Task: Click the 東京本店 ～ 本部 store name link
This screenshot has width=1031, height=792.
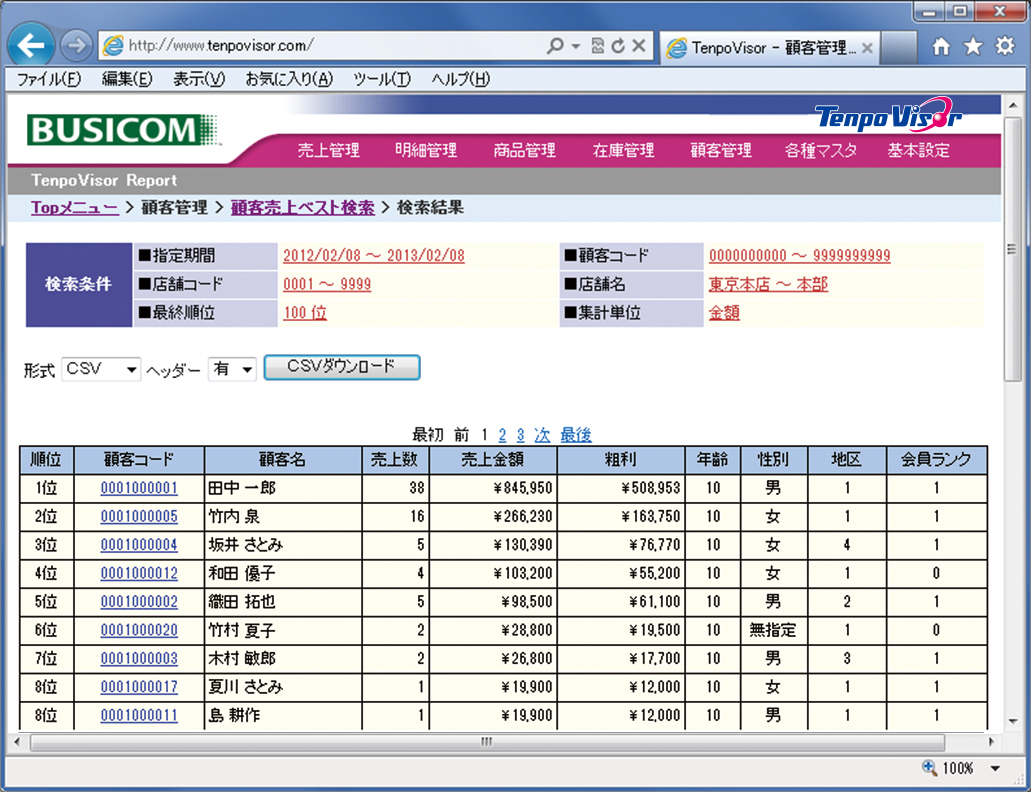Action: [x=768, y=285]
